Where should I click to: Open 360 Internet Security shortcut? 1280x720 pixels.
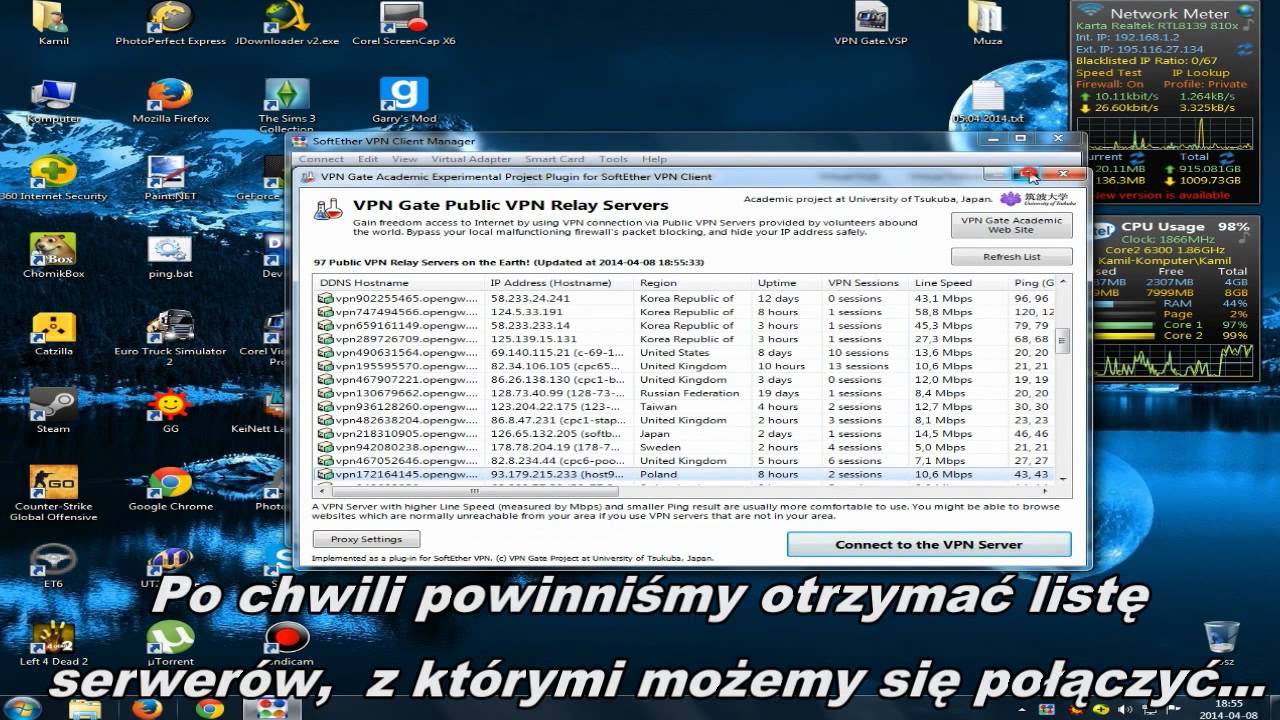pyautogui.click(x=53, y=179)
